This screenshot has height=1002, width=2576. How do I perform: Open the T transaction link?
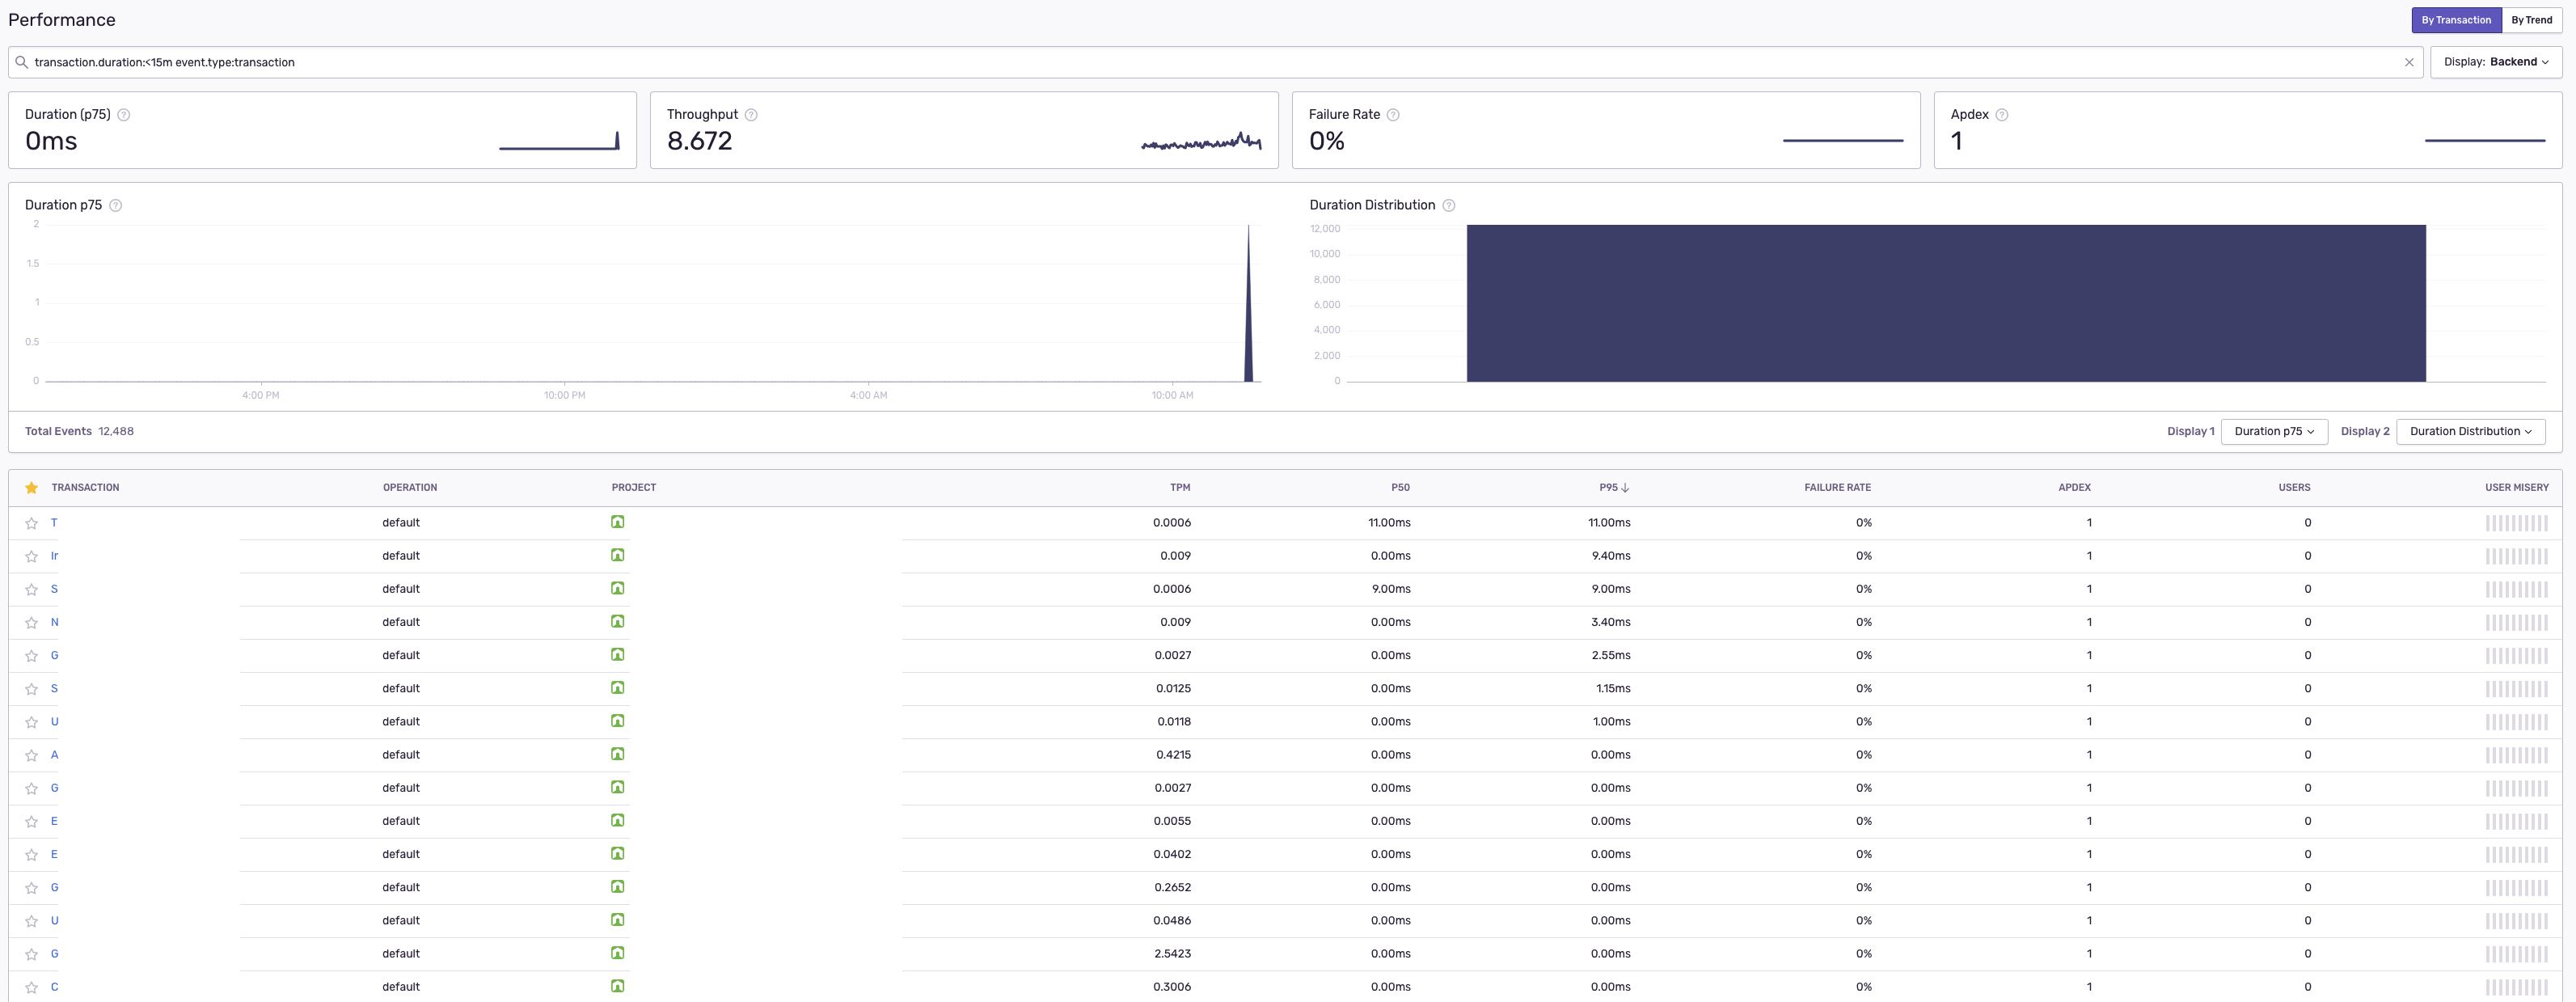[54, 523]
